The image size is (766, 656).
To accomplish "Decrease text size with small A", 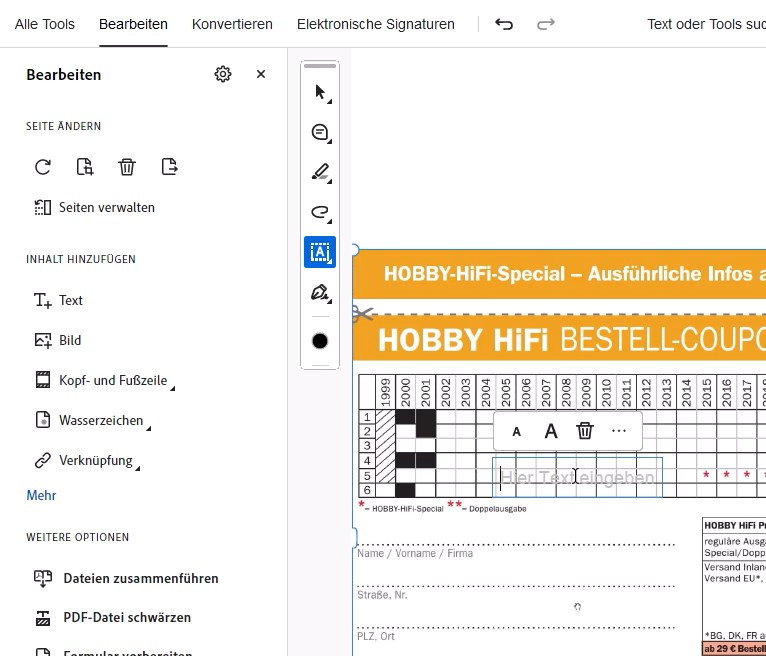I will 516,432.
